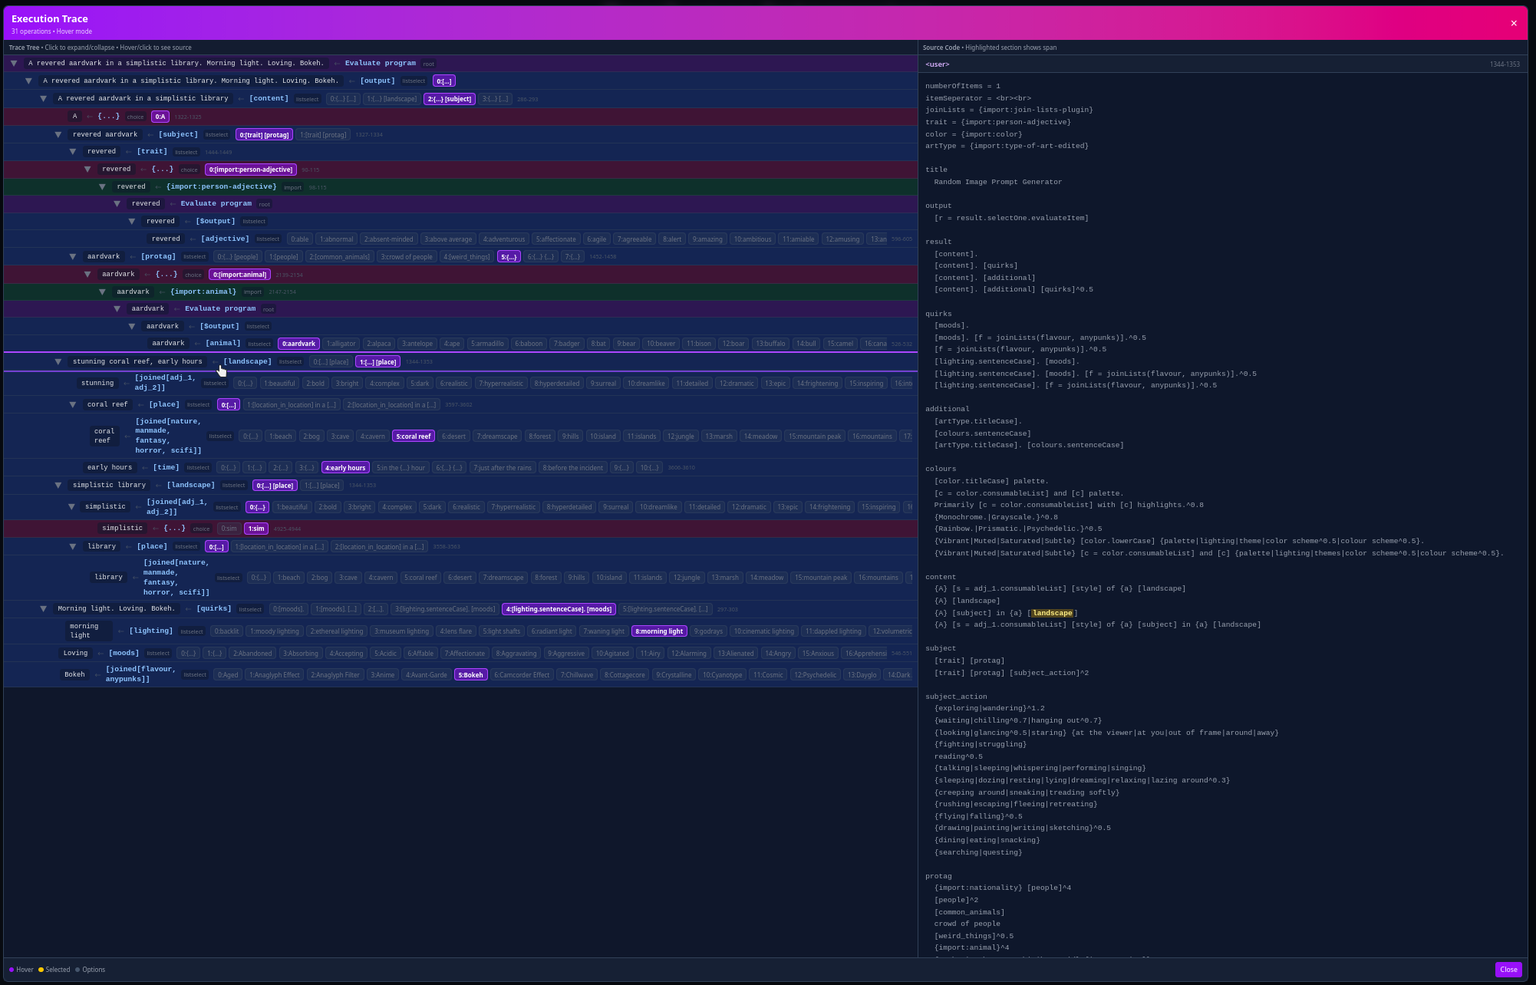Collapse the simplistic library [landscape] row

tap(58, 485)
